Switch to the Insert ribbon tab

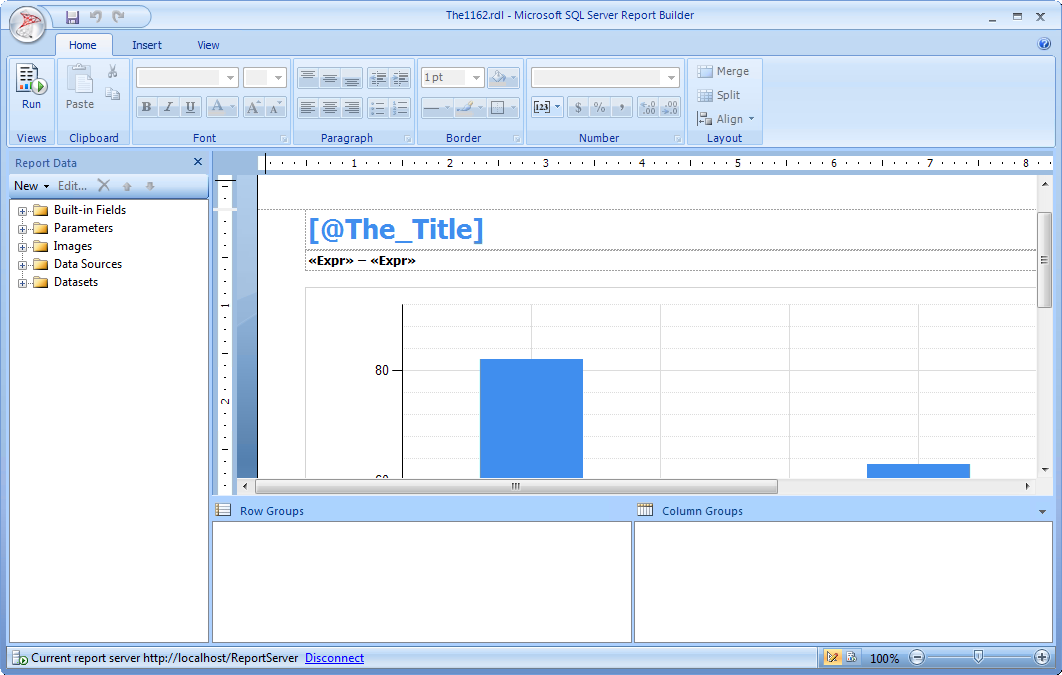tap(147, 44)
